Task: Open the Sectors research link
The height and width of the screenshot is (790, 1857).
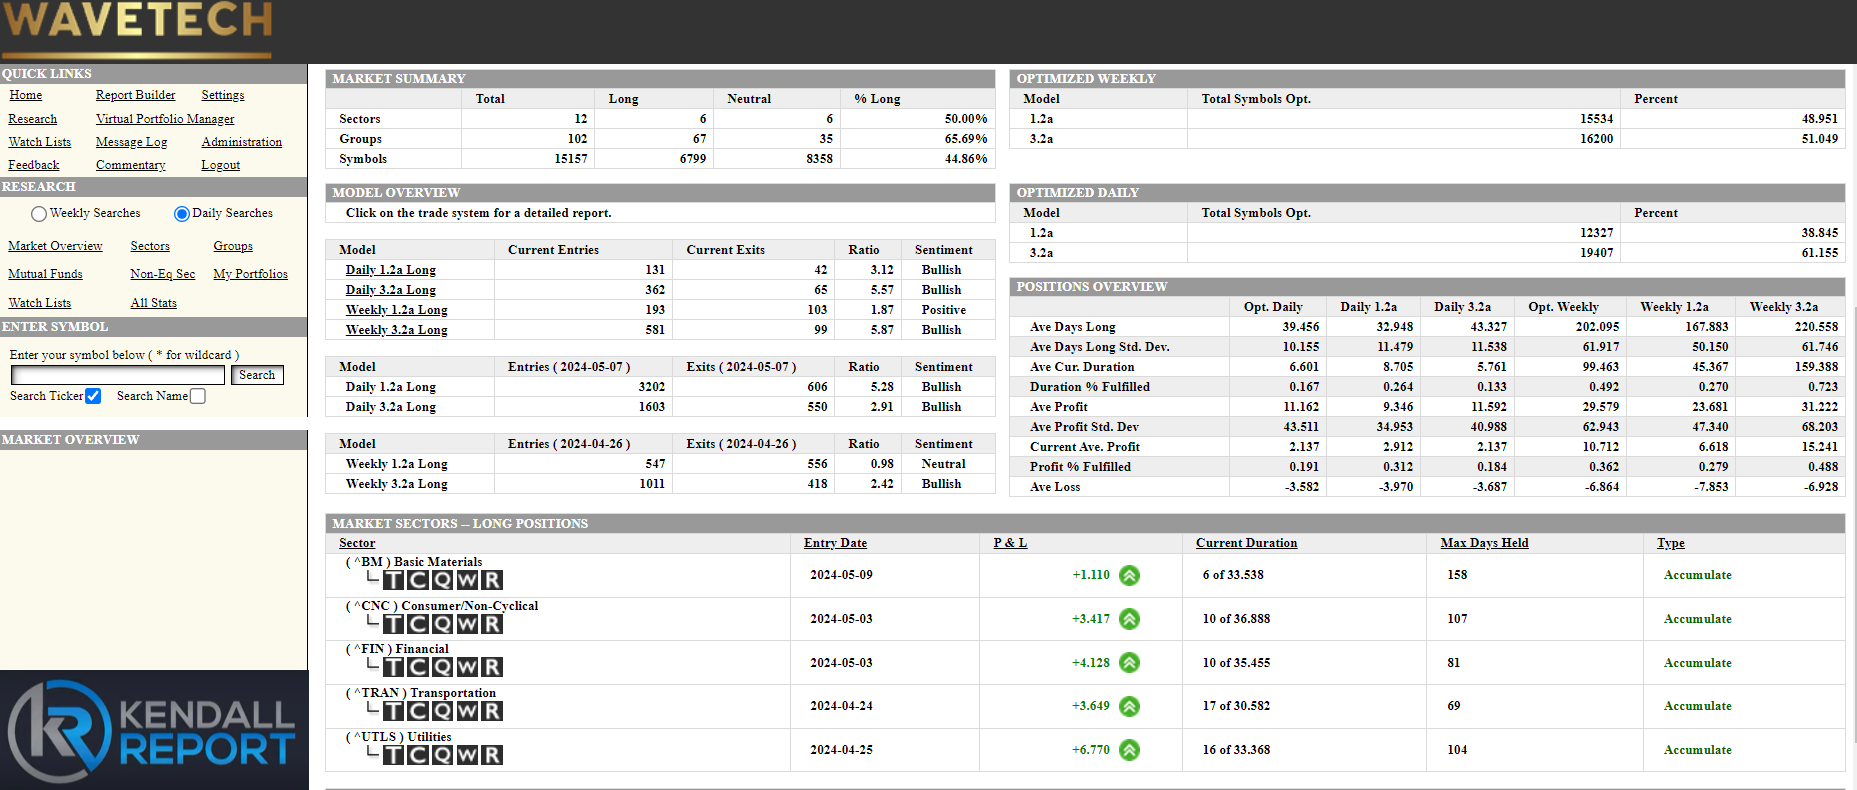Action: [x=150, y=246]
